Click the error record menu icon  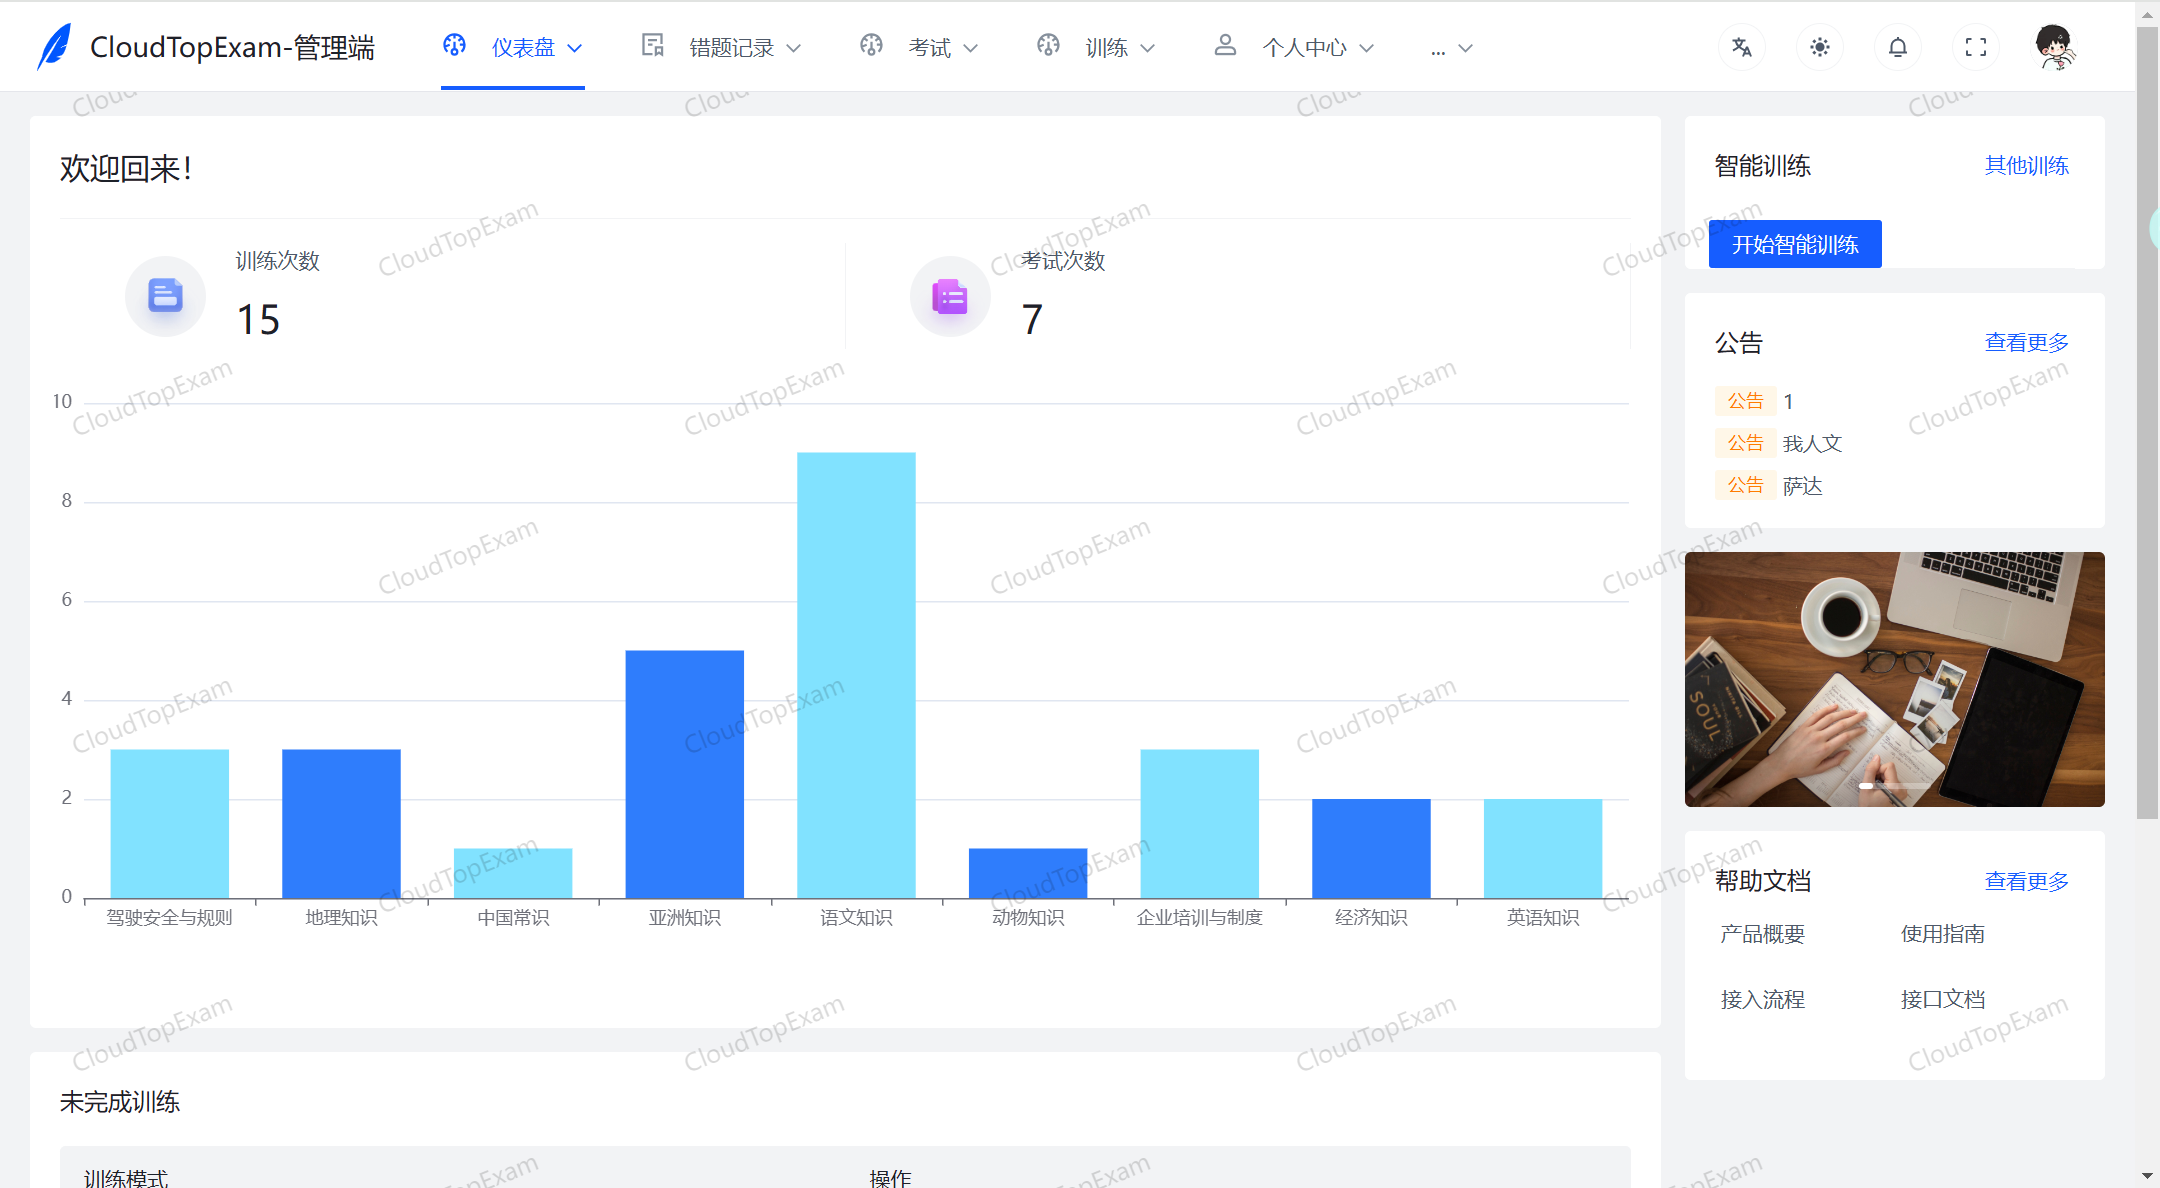pyautogui.click(x=653, y=45)
